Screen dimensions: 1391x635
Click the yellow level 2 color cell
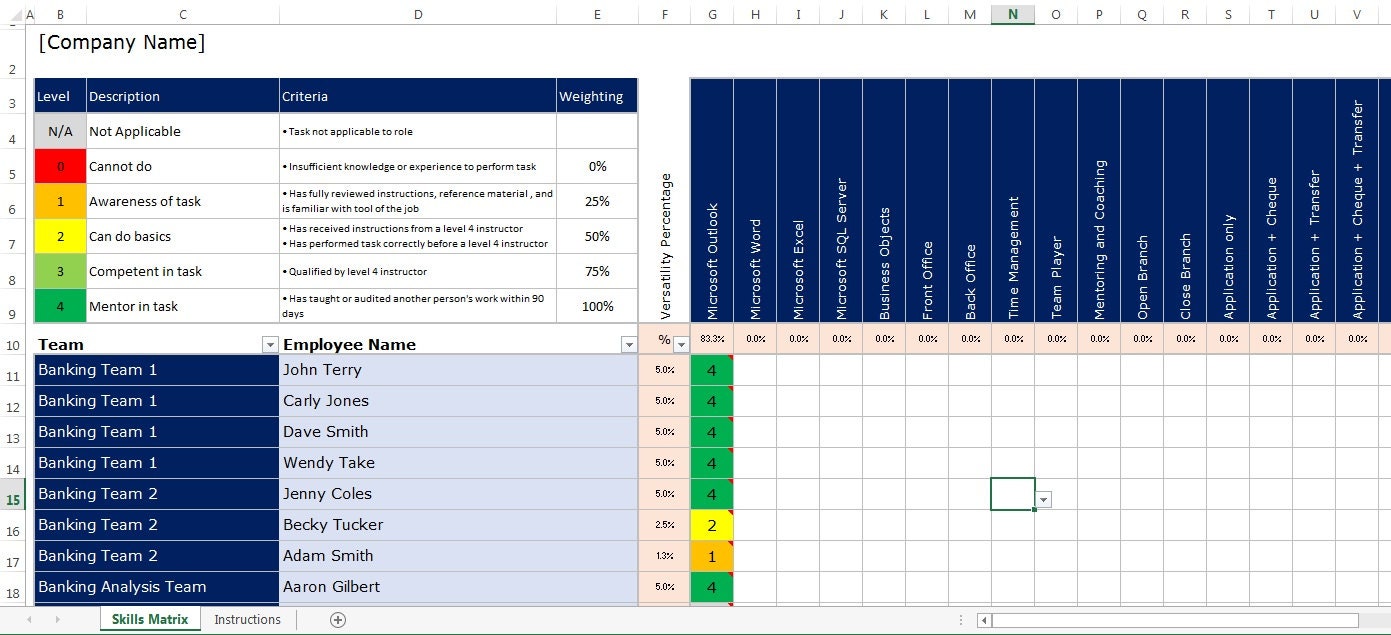tap(60, 236)
